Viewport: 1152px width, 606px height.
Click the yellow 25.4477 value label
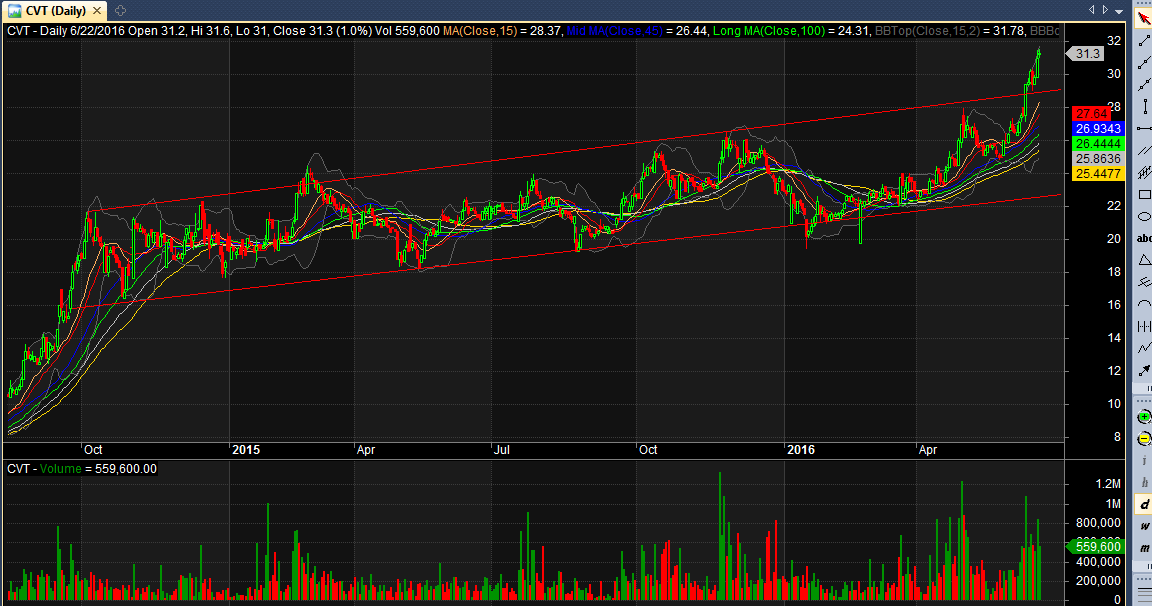pos(1098,174)
